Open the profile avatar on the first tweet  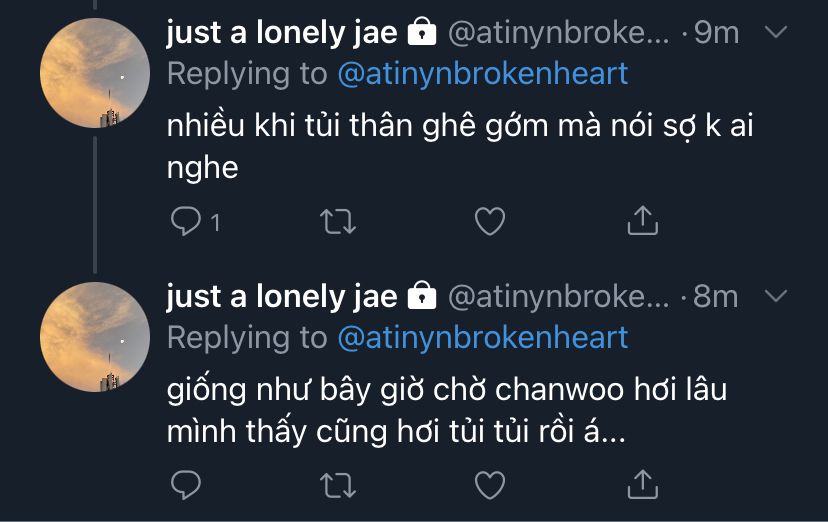(95, 73)
